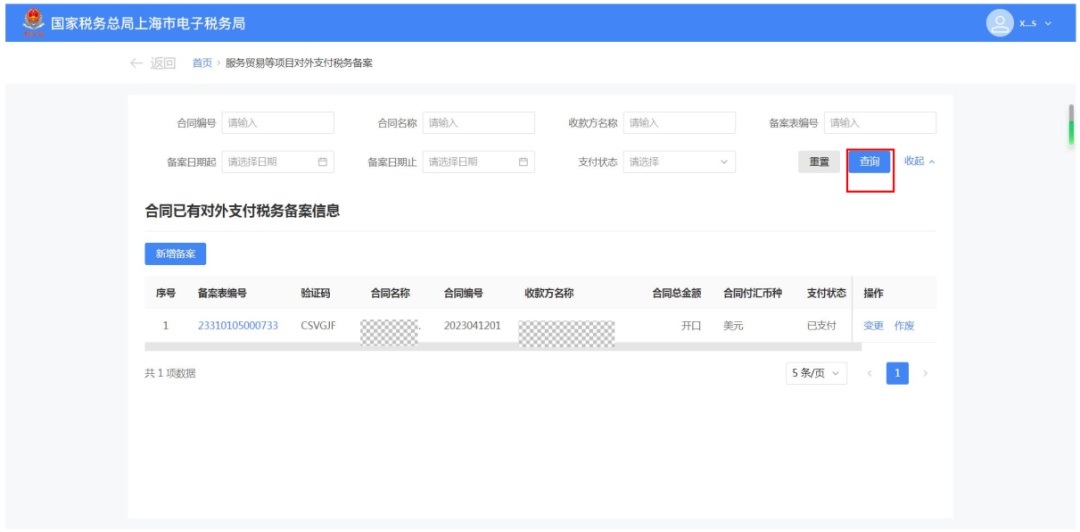The image size is (1080, 532).
Task: Click the table horizontal scrollbar
Action: click(503, 347)
